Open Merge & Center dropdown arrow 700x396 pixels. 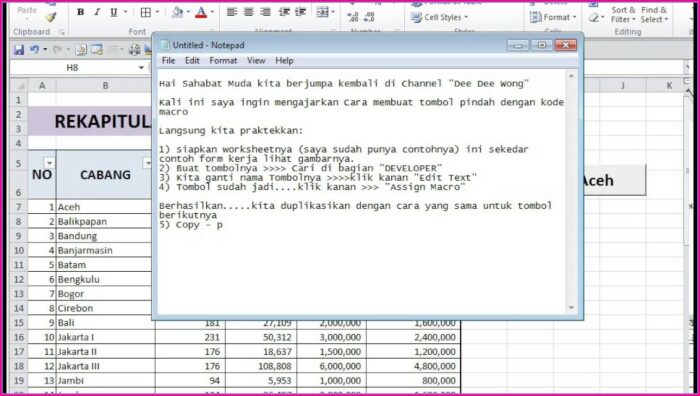click(x=333, y=13)
